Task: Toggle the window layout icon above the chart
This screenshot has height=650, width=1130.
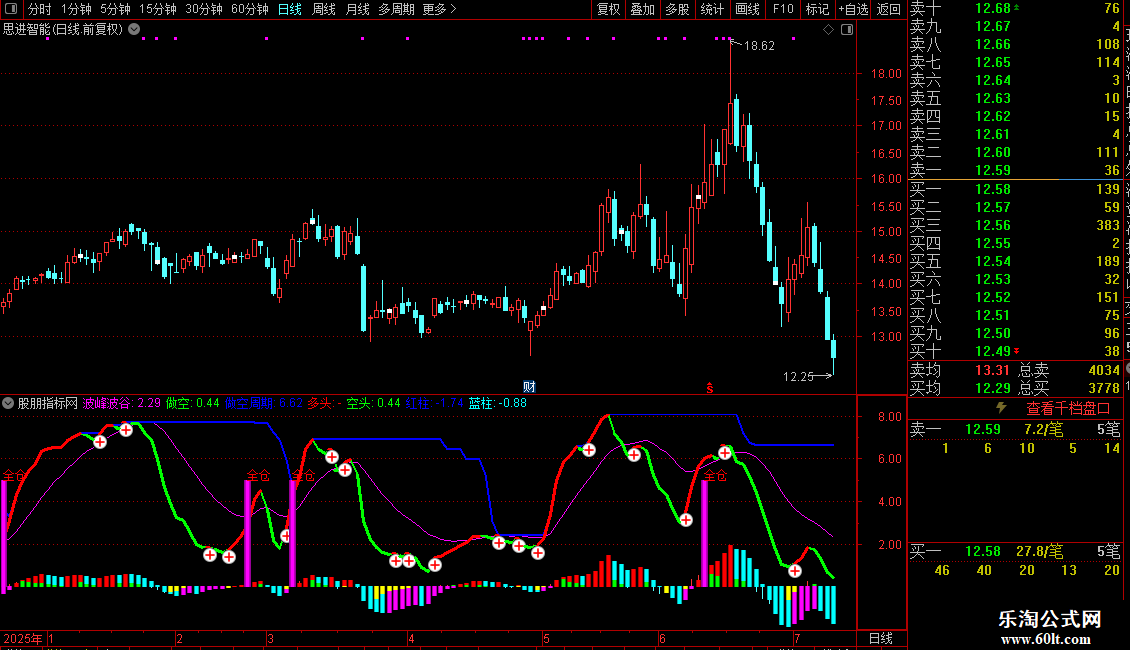Action: (847, 30)
